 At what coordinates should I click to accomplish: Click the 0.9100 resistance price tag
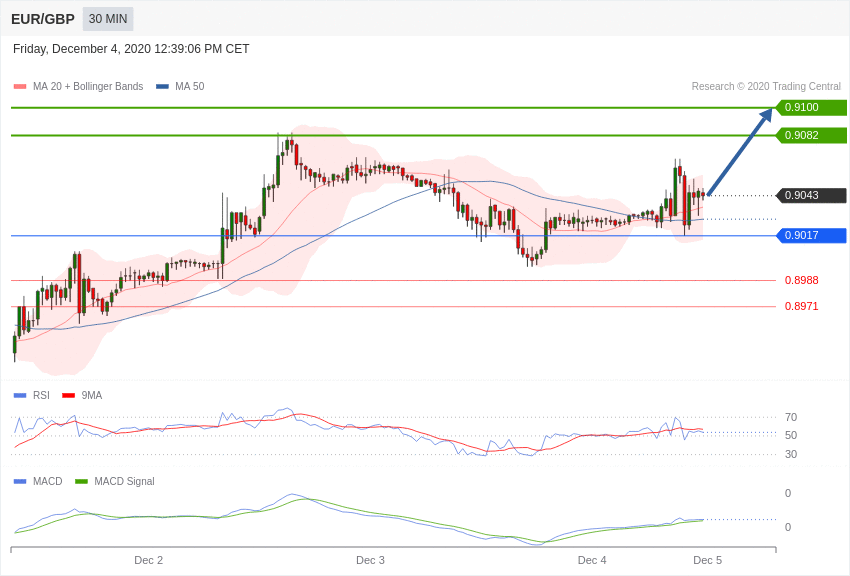(x=811, y=107)
